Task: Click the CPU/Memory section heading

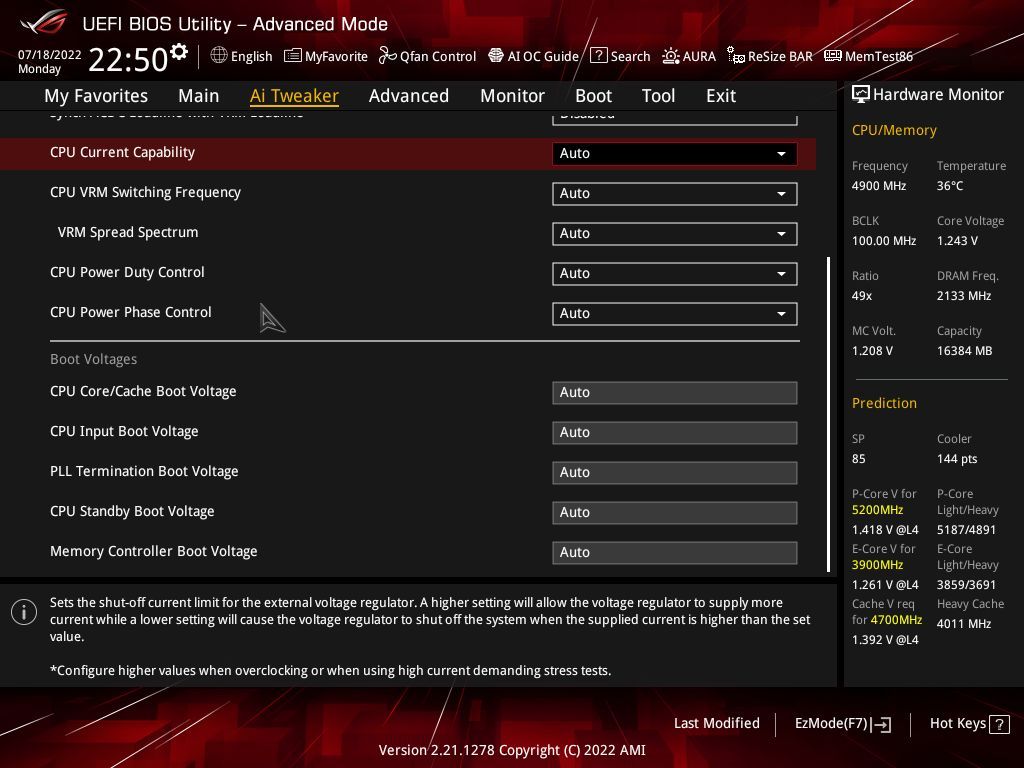Action: coord(893,130)
